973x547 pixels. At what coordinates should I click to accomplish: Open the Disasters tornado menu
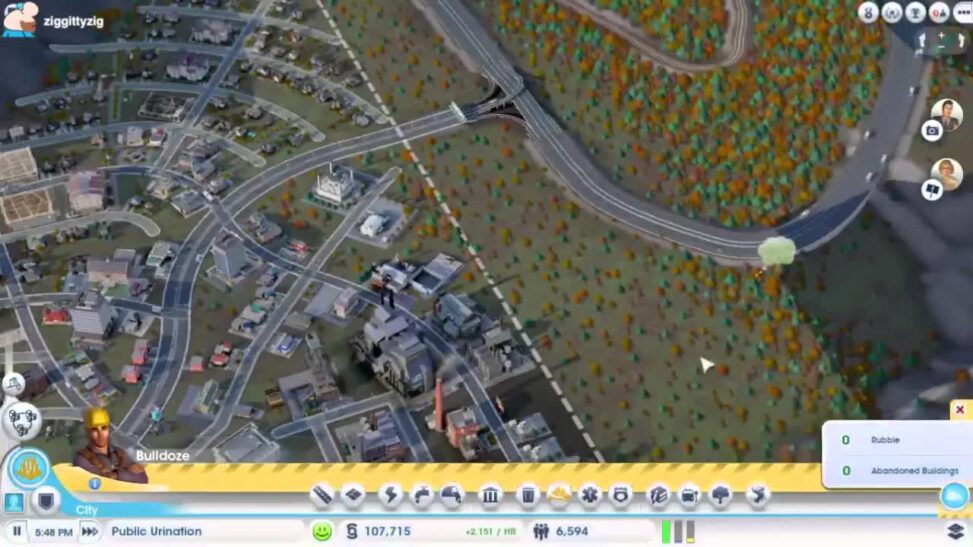758,495
